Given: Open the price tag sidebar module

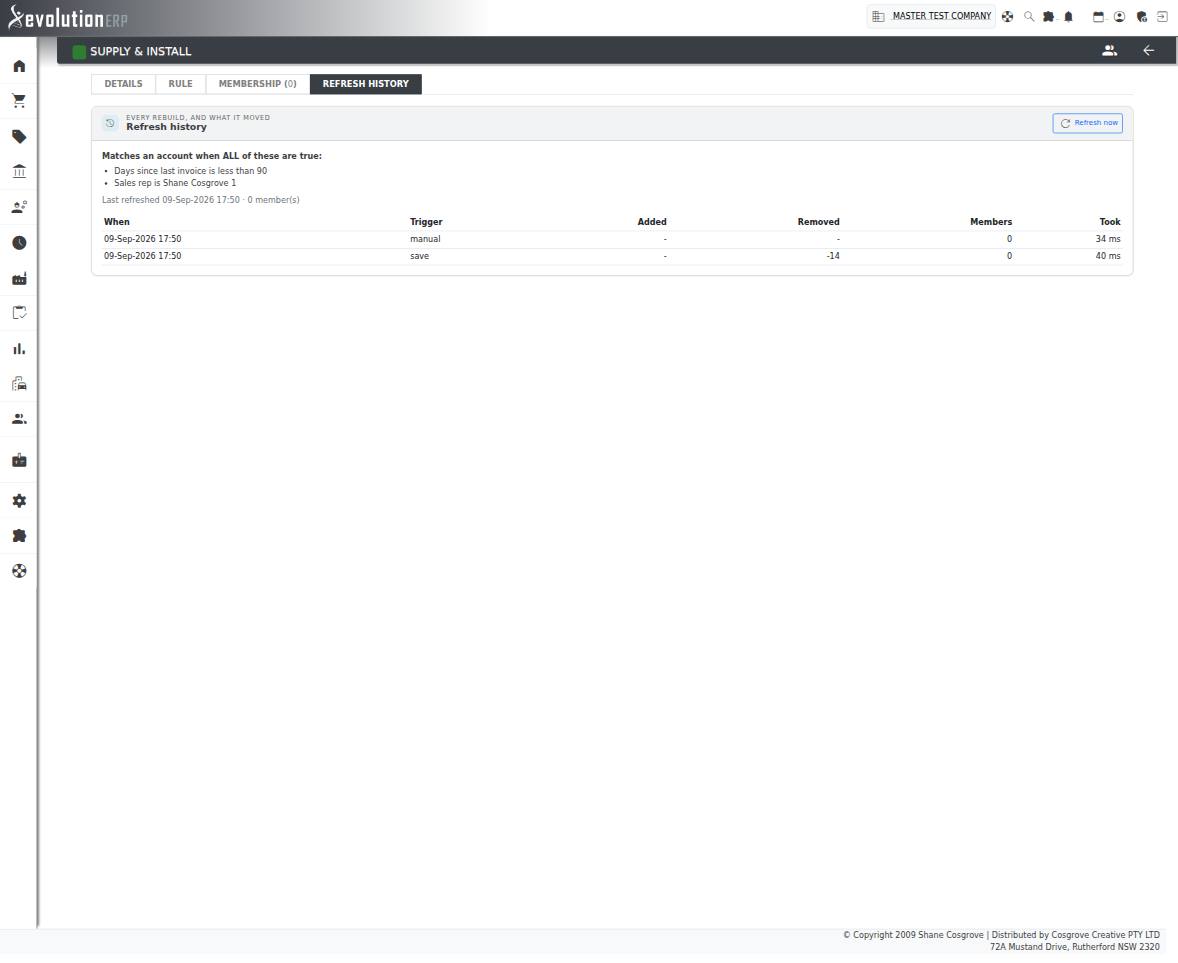Looking at the screenshot, I should (20, 137).
